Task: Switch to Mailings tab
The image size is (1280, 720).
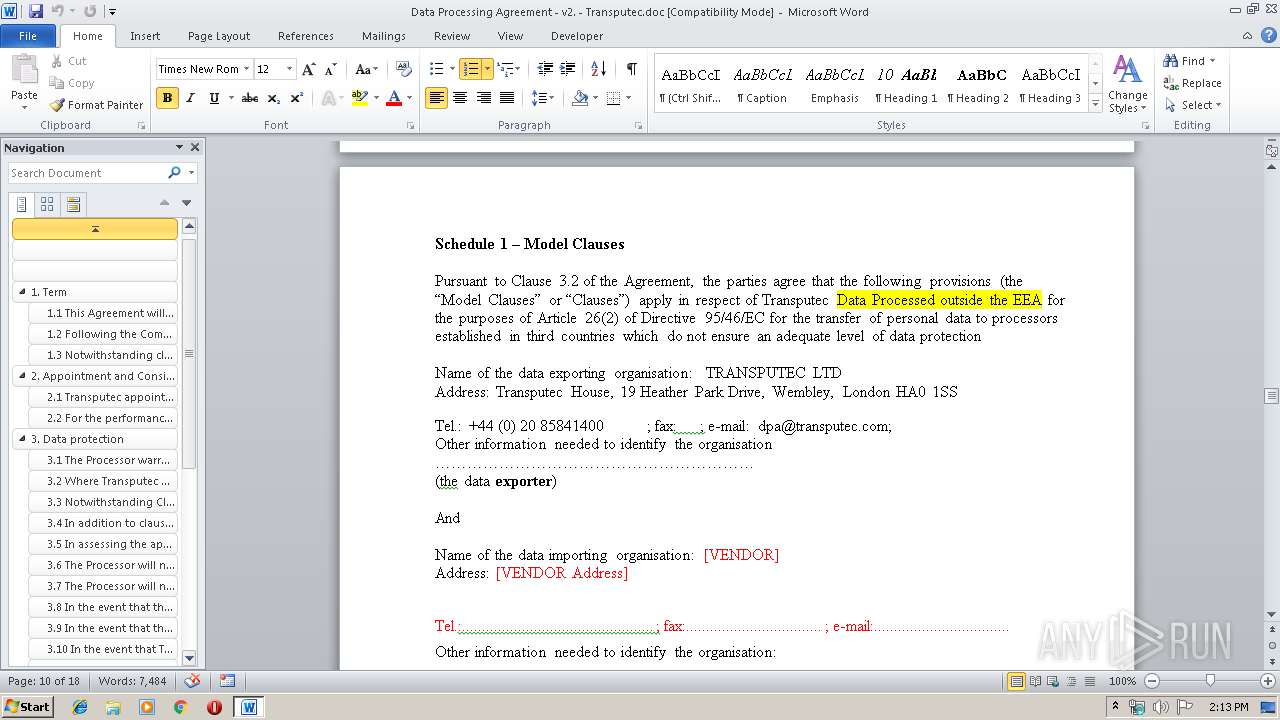Action: pos(384,36)
